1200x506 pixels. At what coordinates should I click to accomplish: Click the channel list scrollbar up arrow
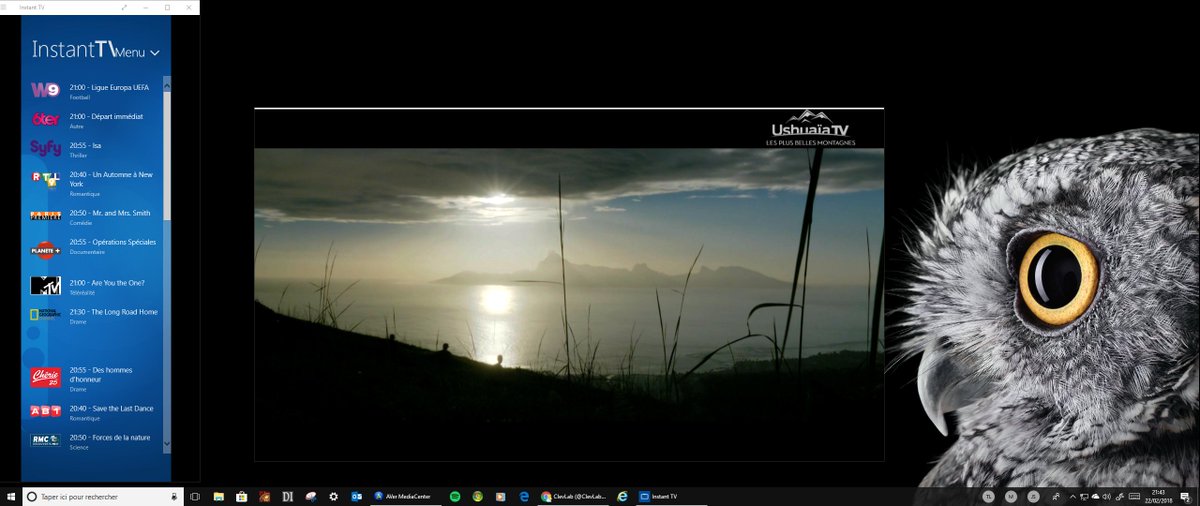point(167,85)
